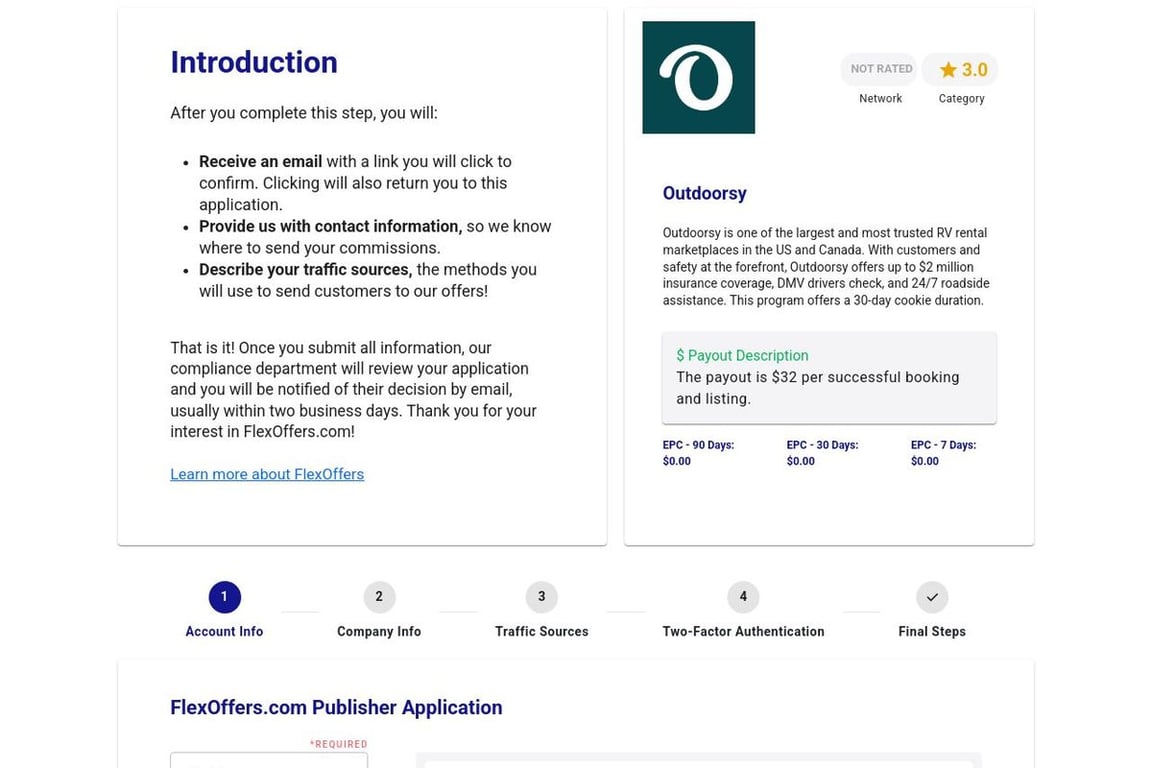Click the EPC - 30 Days value
The image size is (1152, 768).
[x=801, y=462]
